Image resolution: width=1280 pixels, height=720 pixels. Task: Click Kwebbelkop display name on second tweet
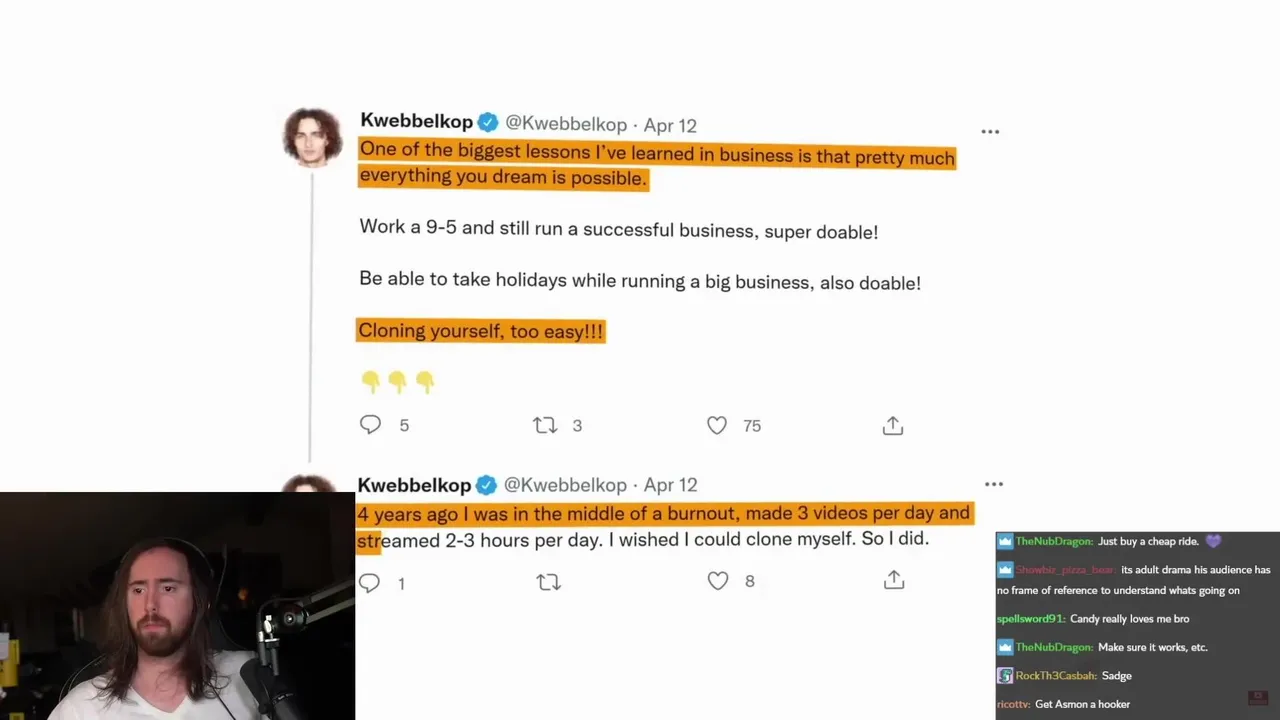[x=414, y=485]
